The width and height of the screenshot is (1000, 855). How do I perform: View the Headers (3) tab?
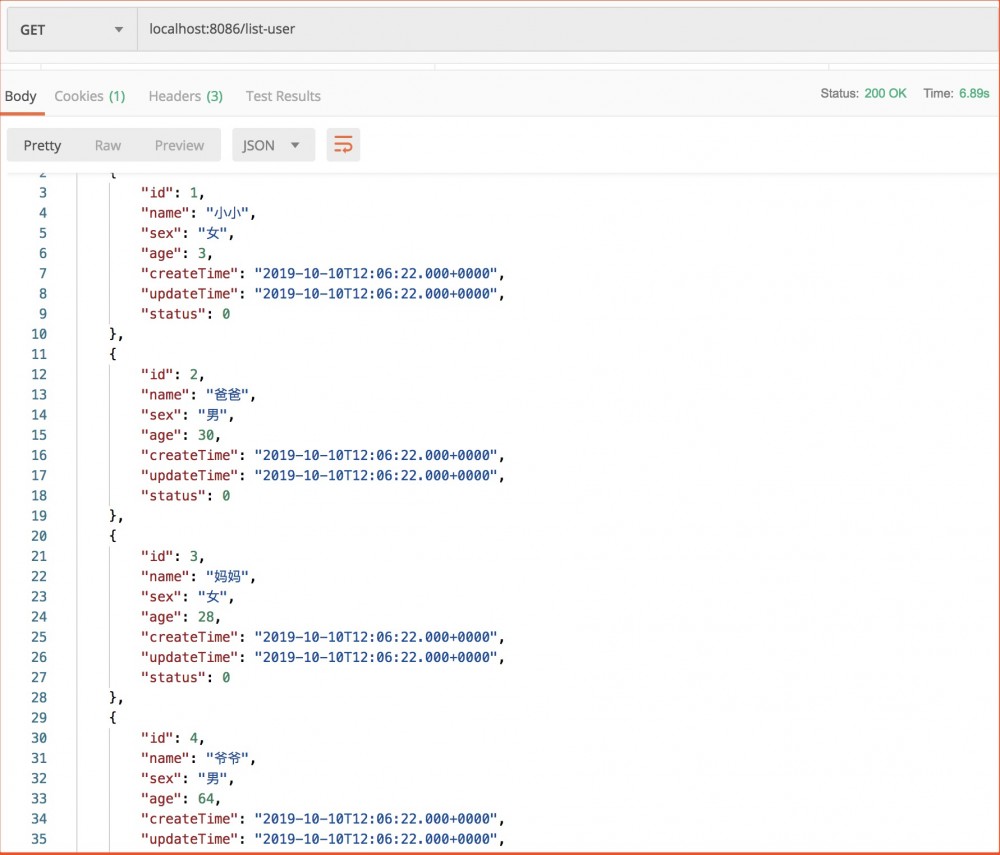pos(184,96)
